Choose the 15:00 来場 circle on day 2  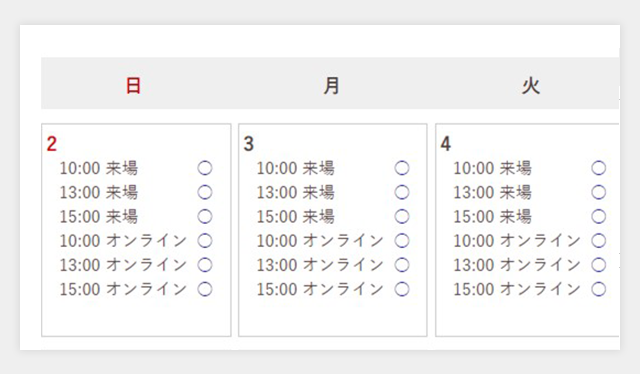coord(205,216)
